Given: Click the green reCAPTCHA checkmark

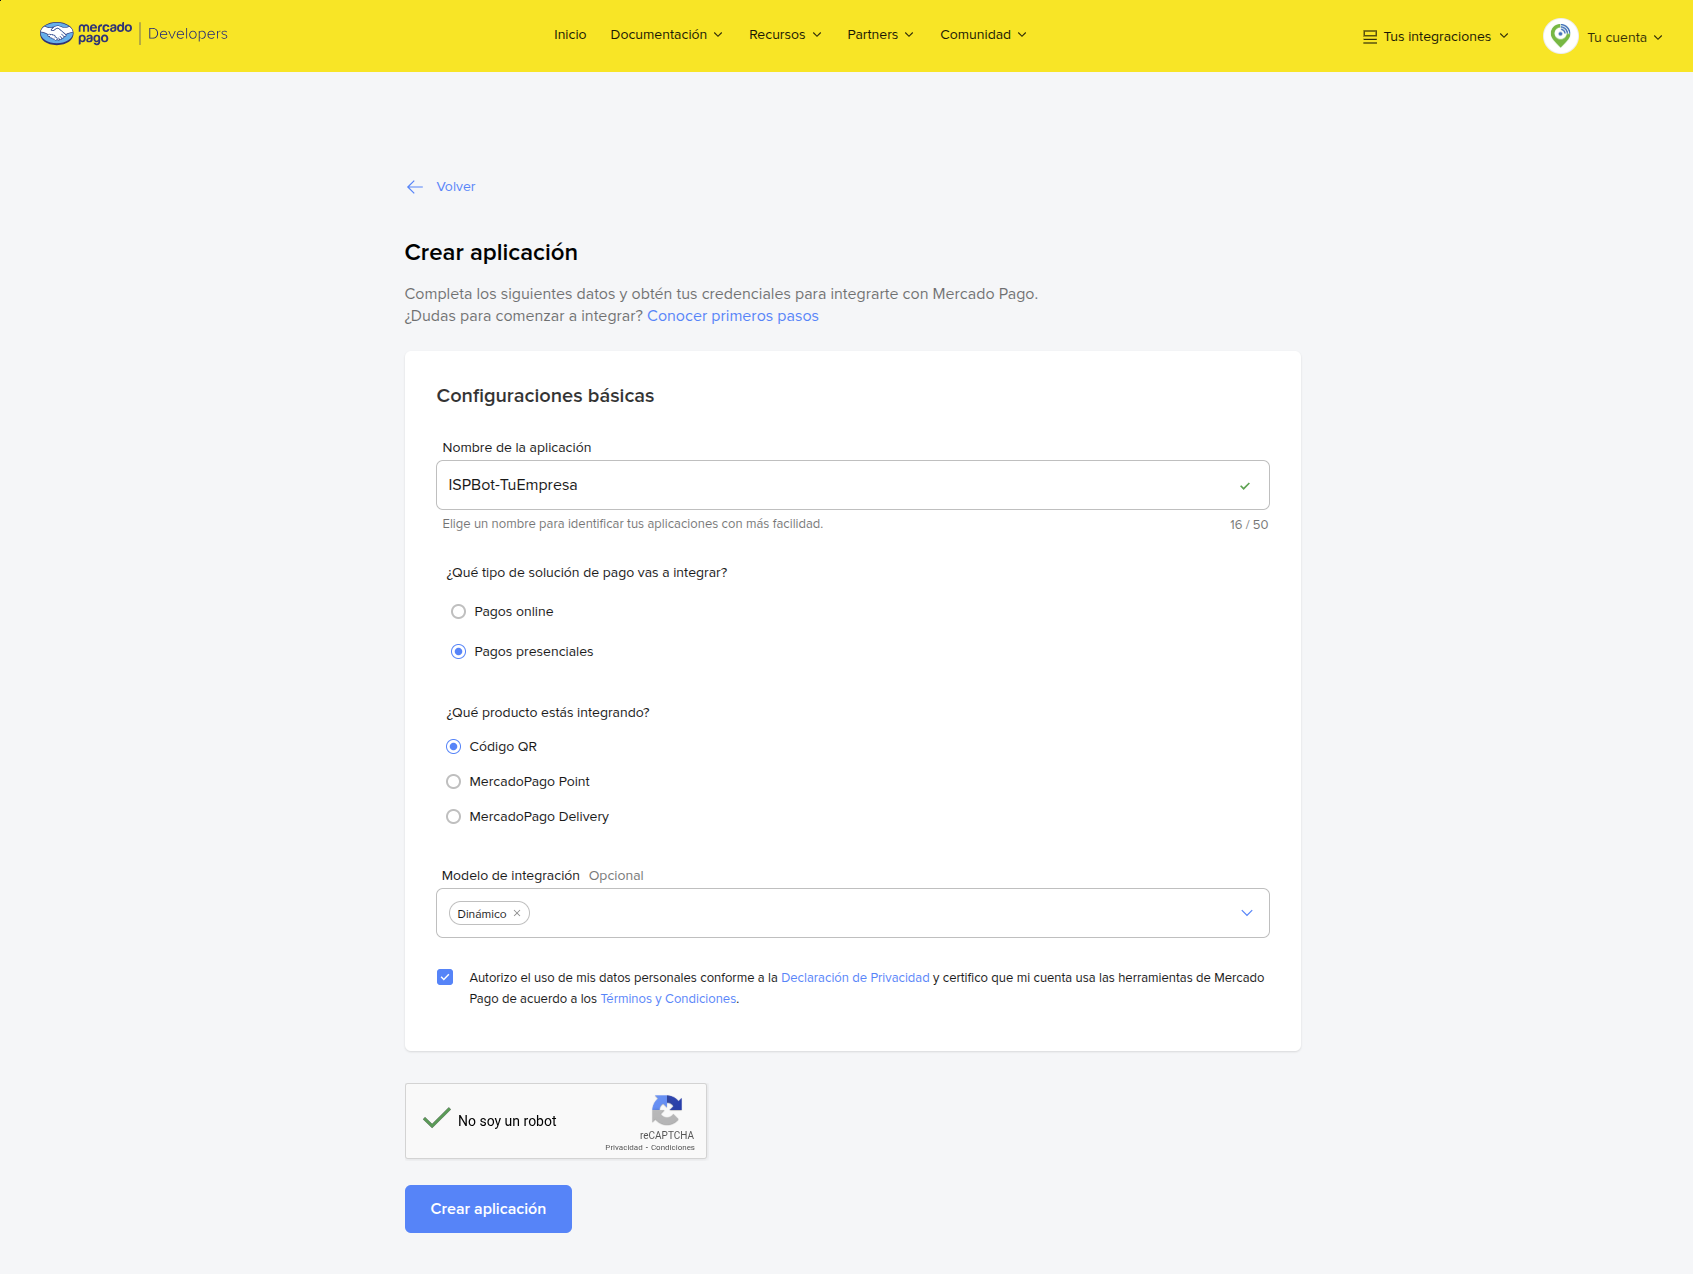Looking at the screenshot, I should point(436,1119).
